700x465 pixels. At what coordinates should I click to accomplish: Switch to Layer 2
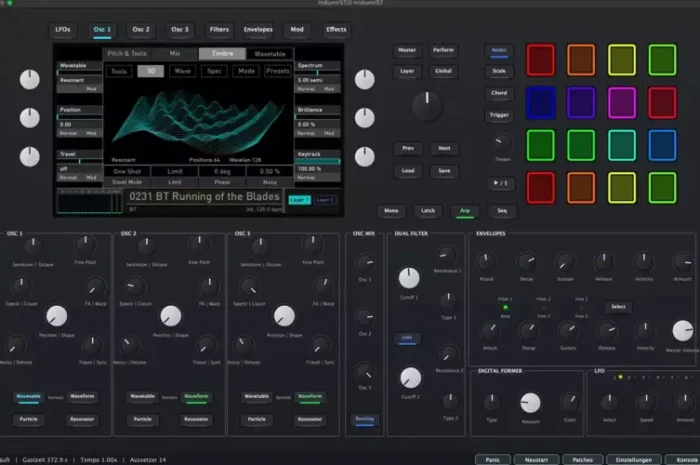coord(325,200)
